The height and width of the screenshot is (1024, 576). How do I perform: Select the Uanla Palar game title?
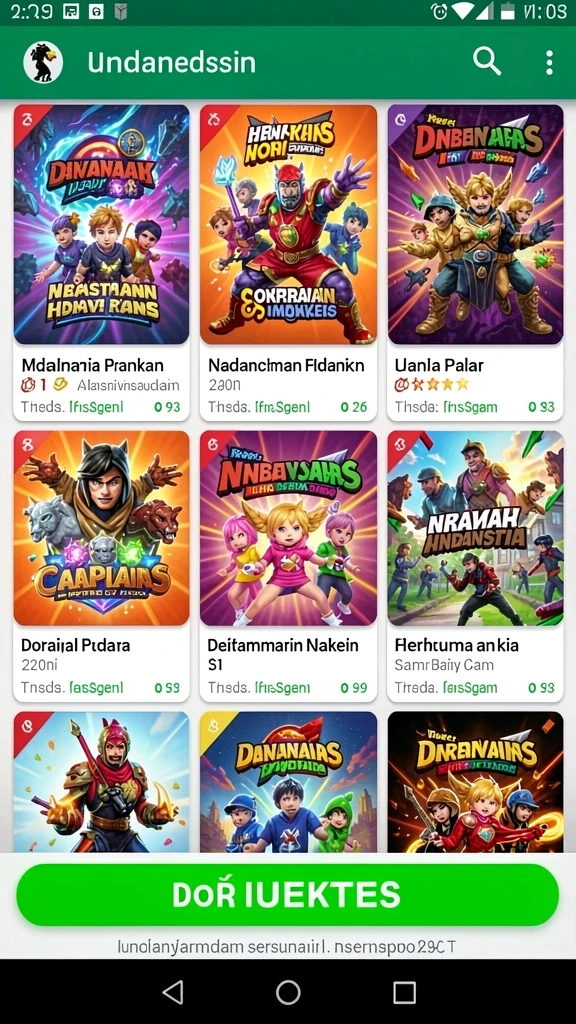pos(440,364)
